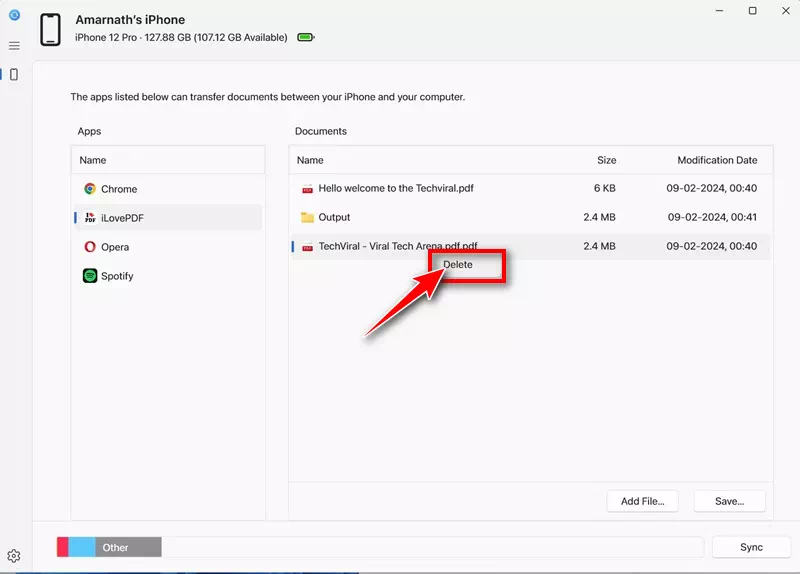Image resolution: width=800 pixels, height=574 pixels.
Task: Select iLovePDF in the Apps list
Action: coord(168,218)
